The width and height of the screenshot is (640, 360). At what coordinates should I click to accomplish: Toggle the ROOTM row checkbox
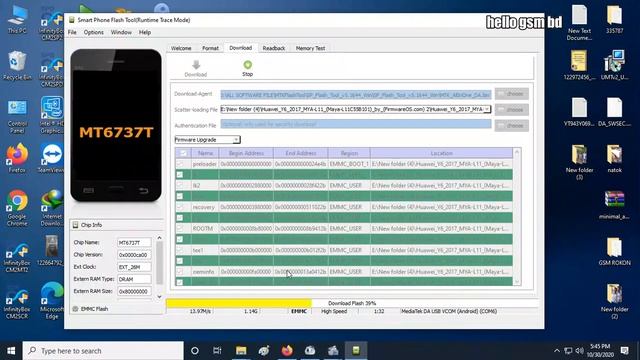click(x=180, y=229)
